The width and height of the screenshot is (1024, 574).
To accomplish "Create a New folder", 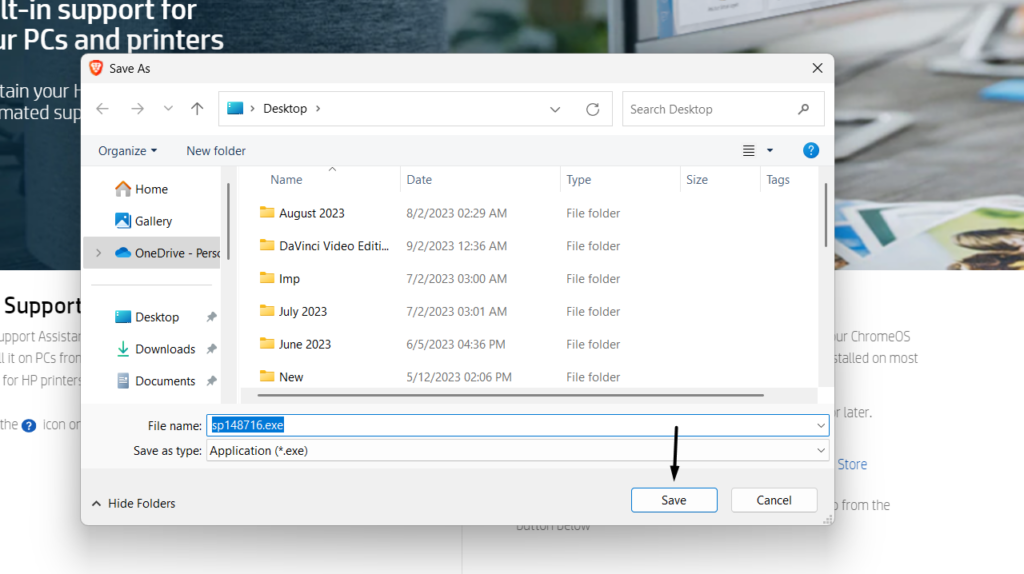I will coord(216,151).
